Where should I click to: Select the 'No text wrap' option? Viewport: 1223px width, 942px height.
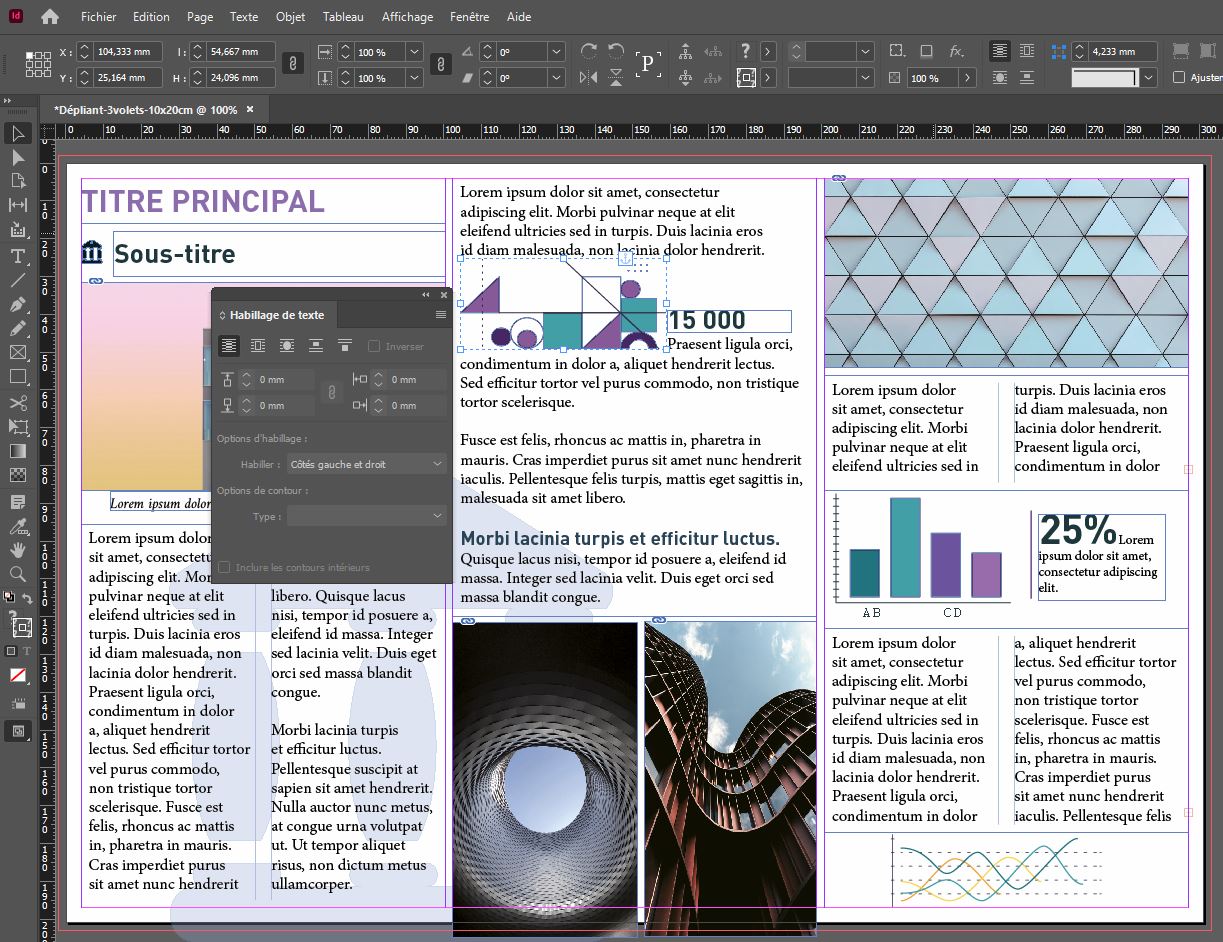point(229,346)
